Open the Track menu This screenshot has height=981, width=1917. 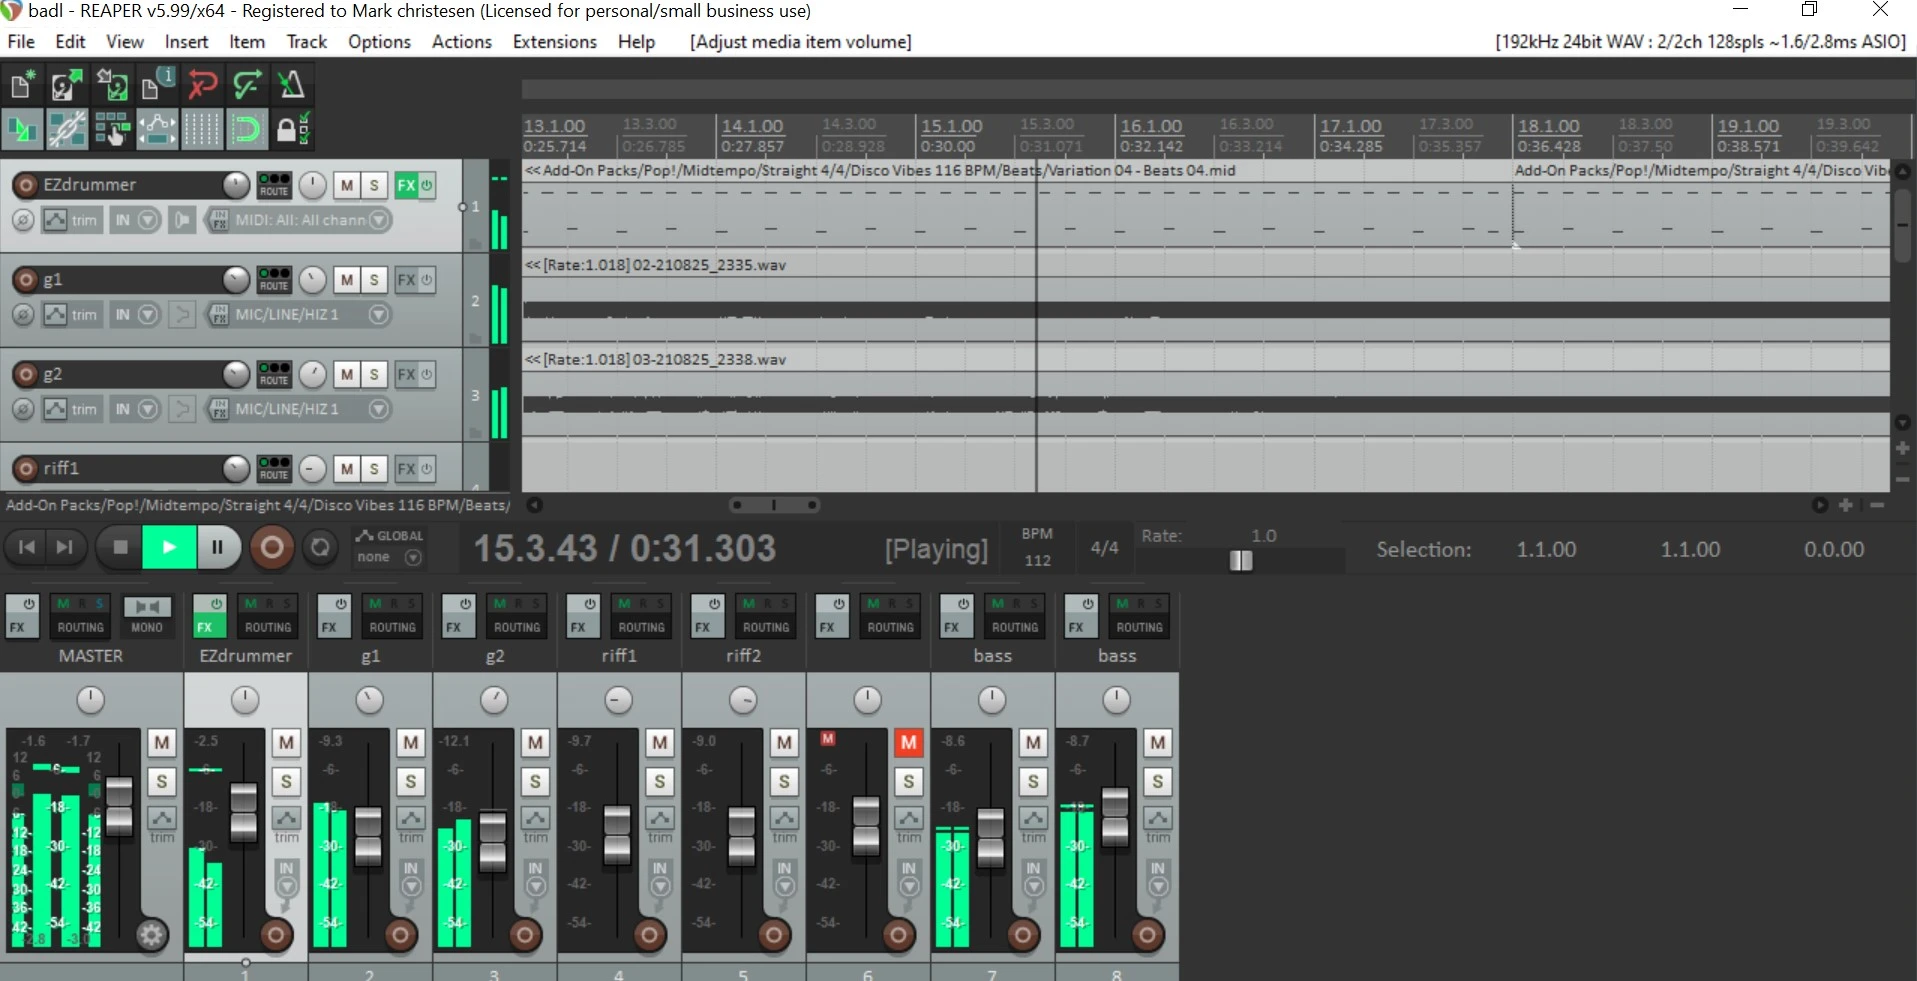pos(306,41)
